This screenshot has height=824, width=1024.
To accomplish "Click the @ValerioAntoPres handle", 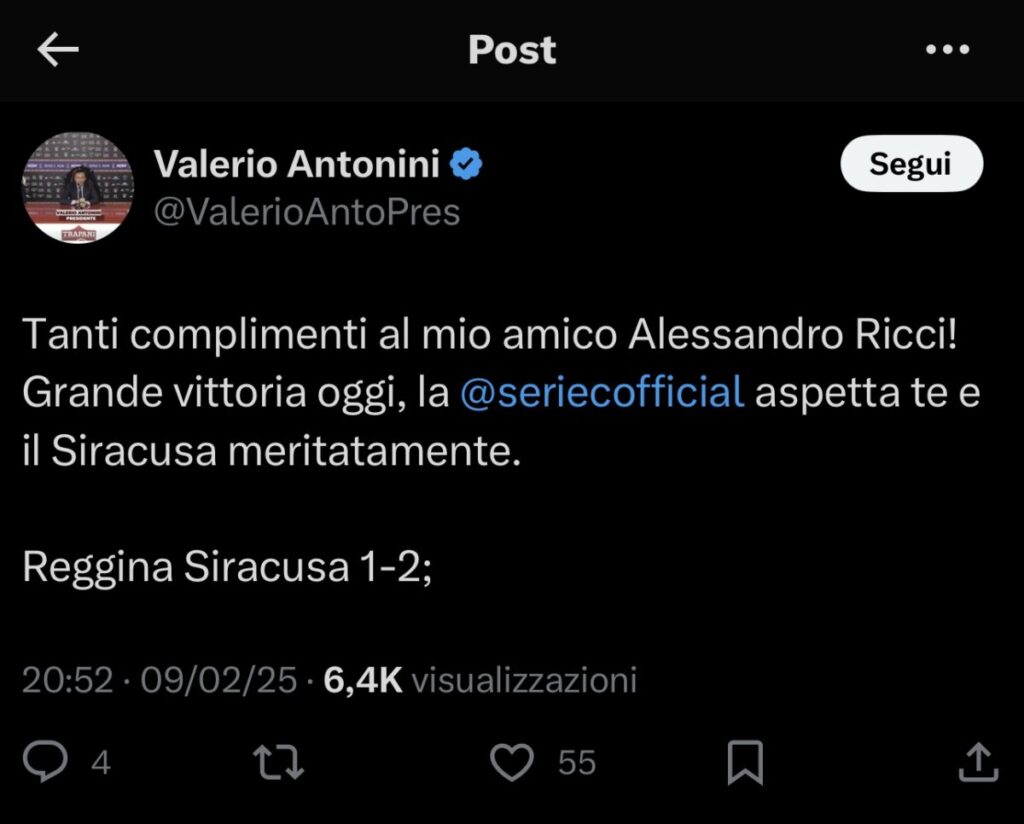I will (x=306, y=212).
